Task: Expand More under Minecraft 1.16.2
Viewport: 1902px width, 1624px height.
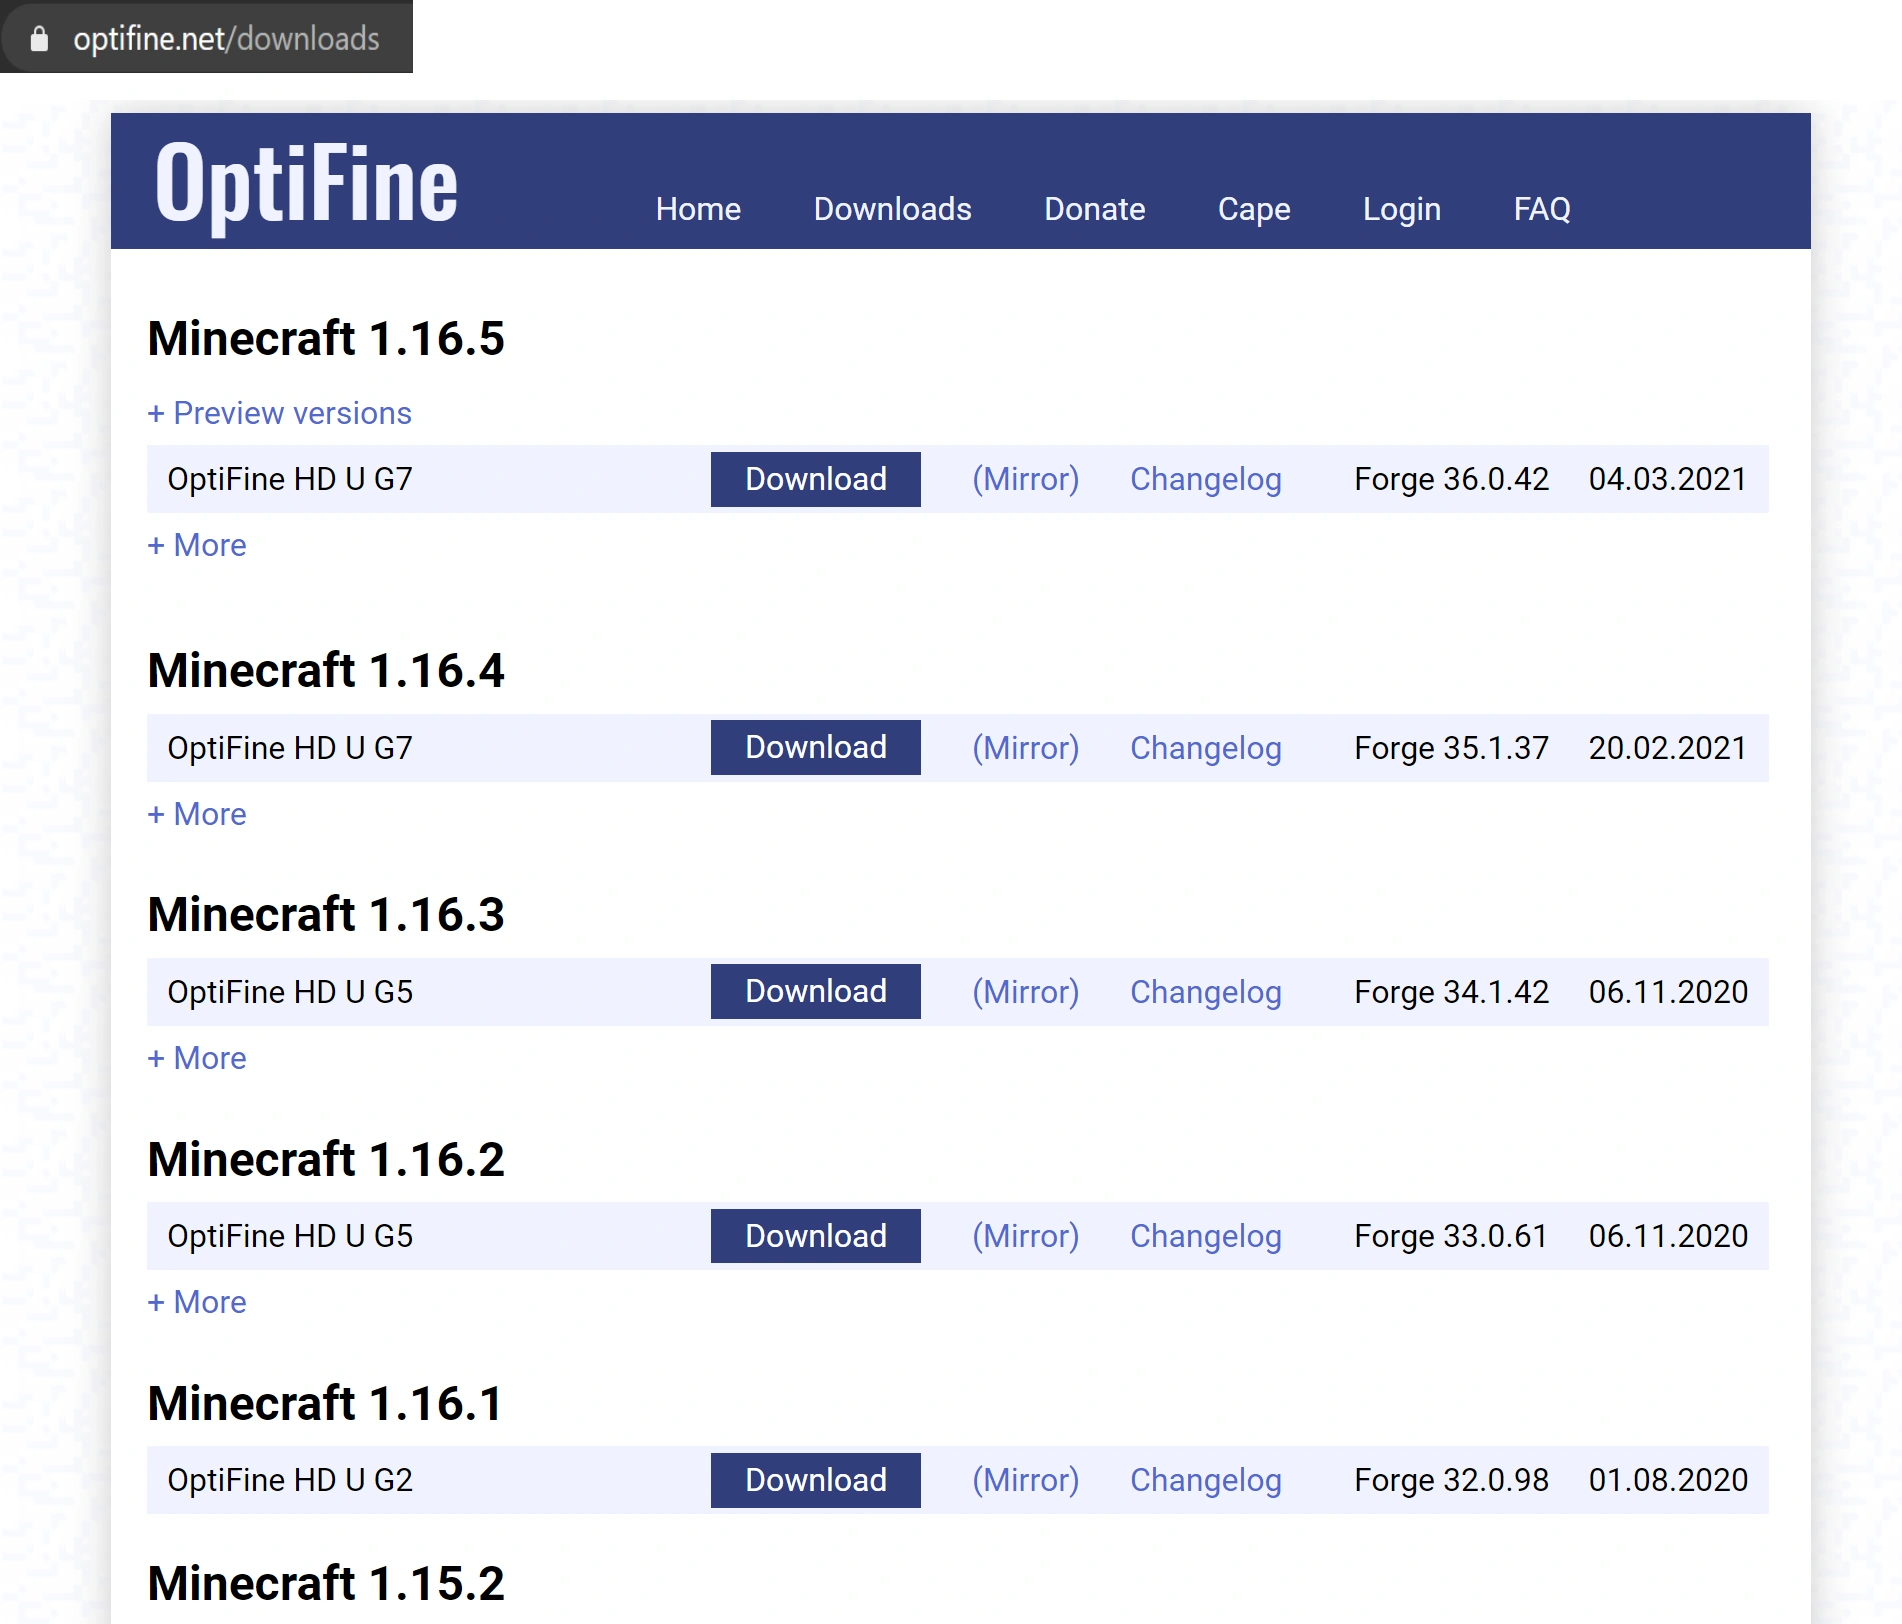Action: (196, 1302)
